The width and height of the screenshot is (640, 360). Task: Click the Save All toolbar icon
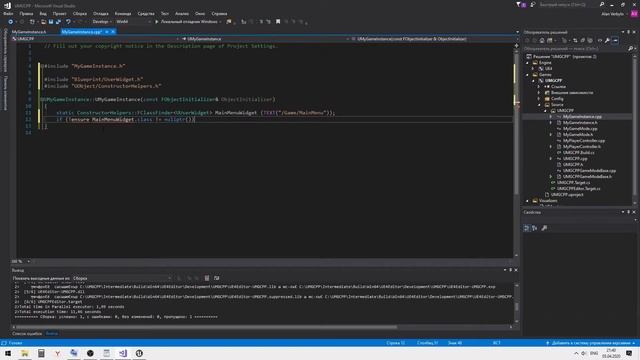click(x=58, y=22)
